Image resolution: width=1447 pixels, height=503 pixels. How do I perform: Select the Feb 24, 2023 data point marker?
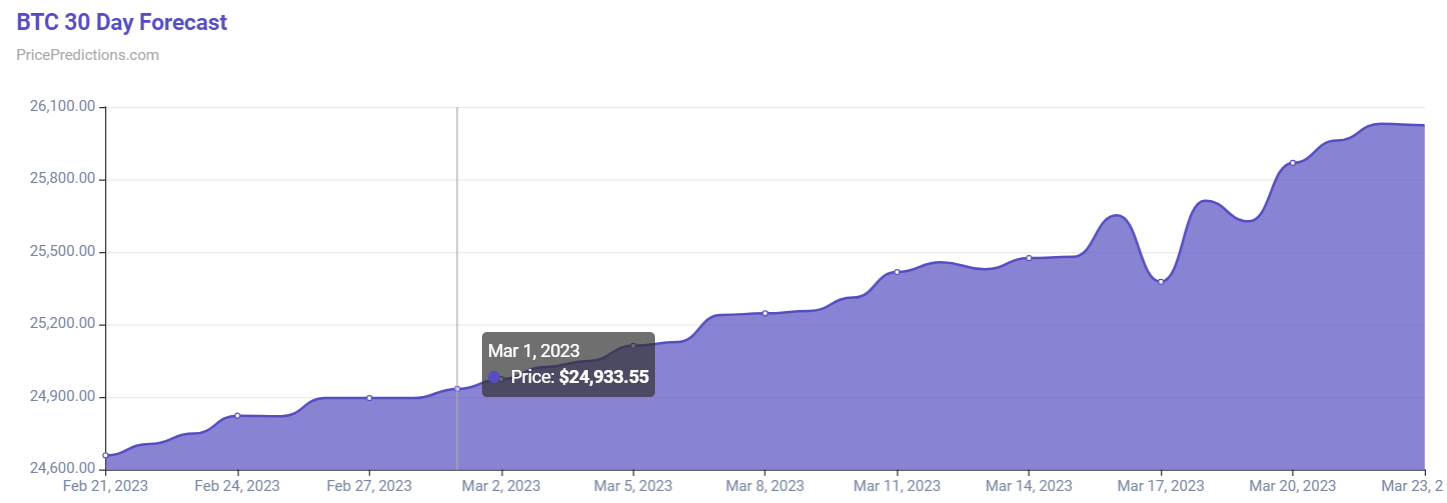coord(238,415)
